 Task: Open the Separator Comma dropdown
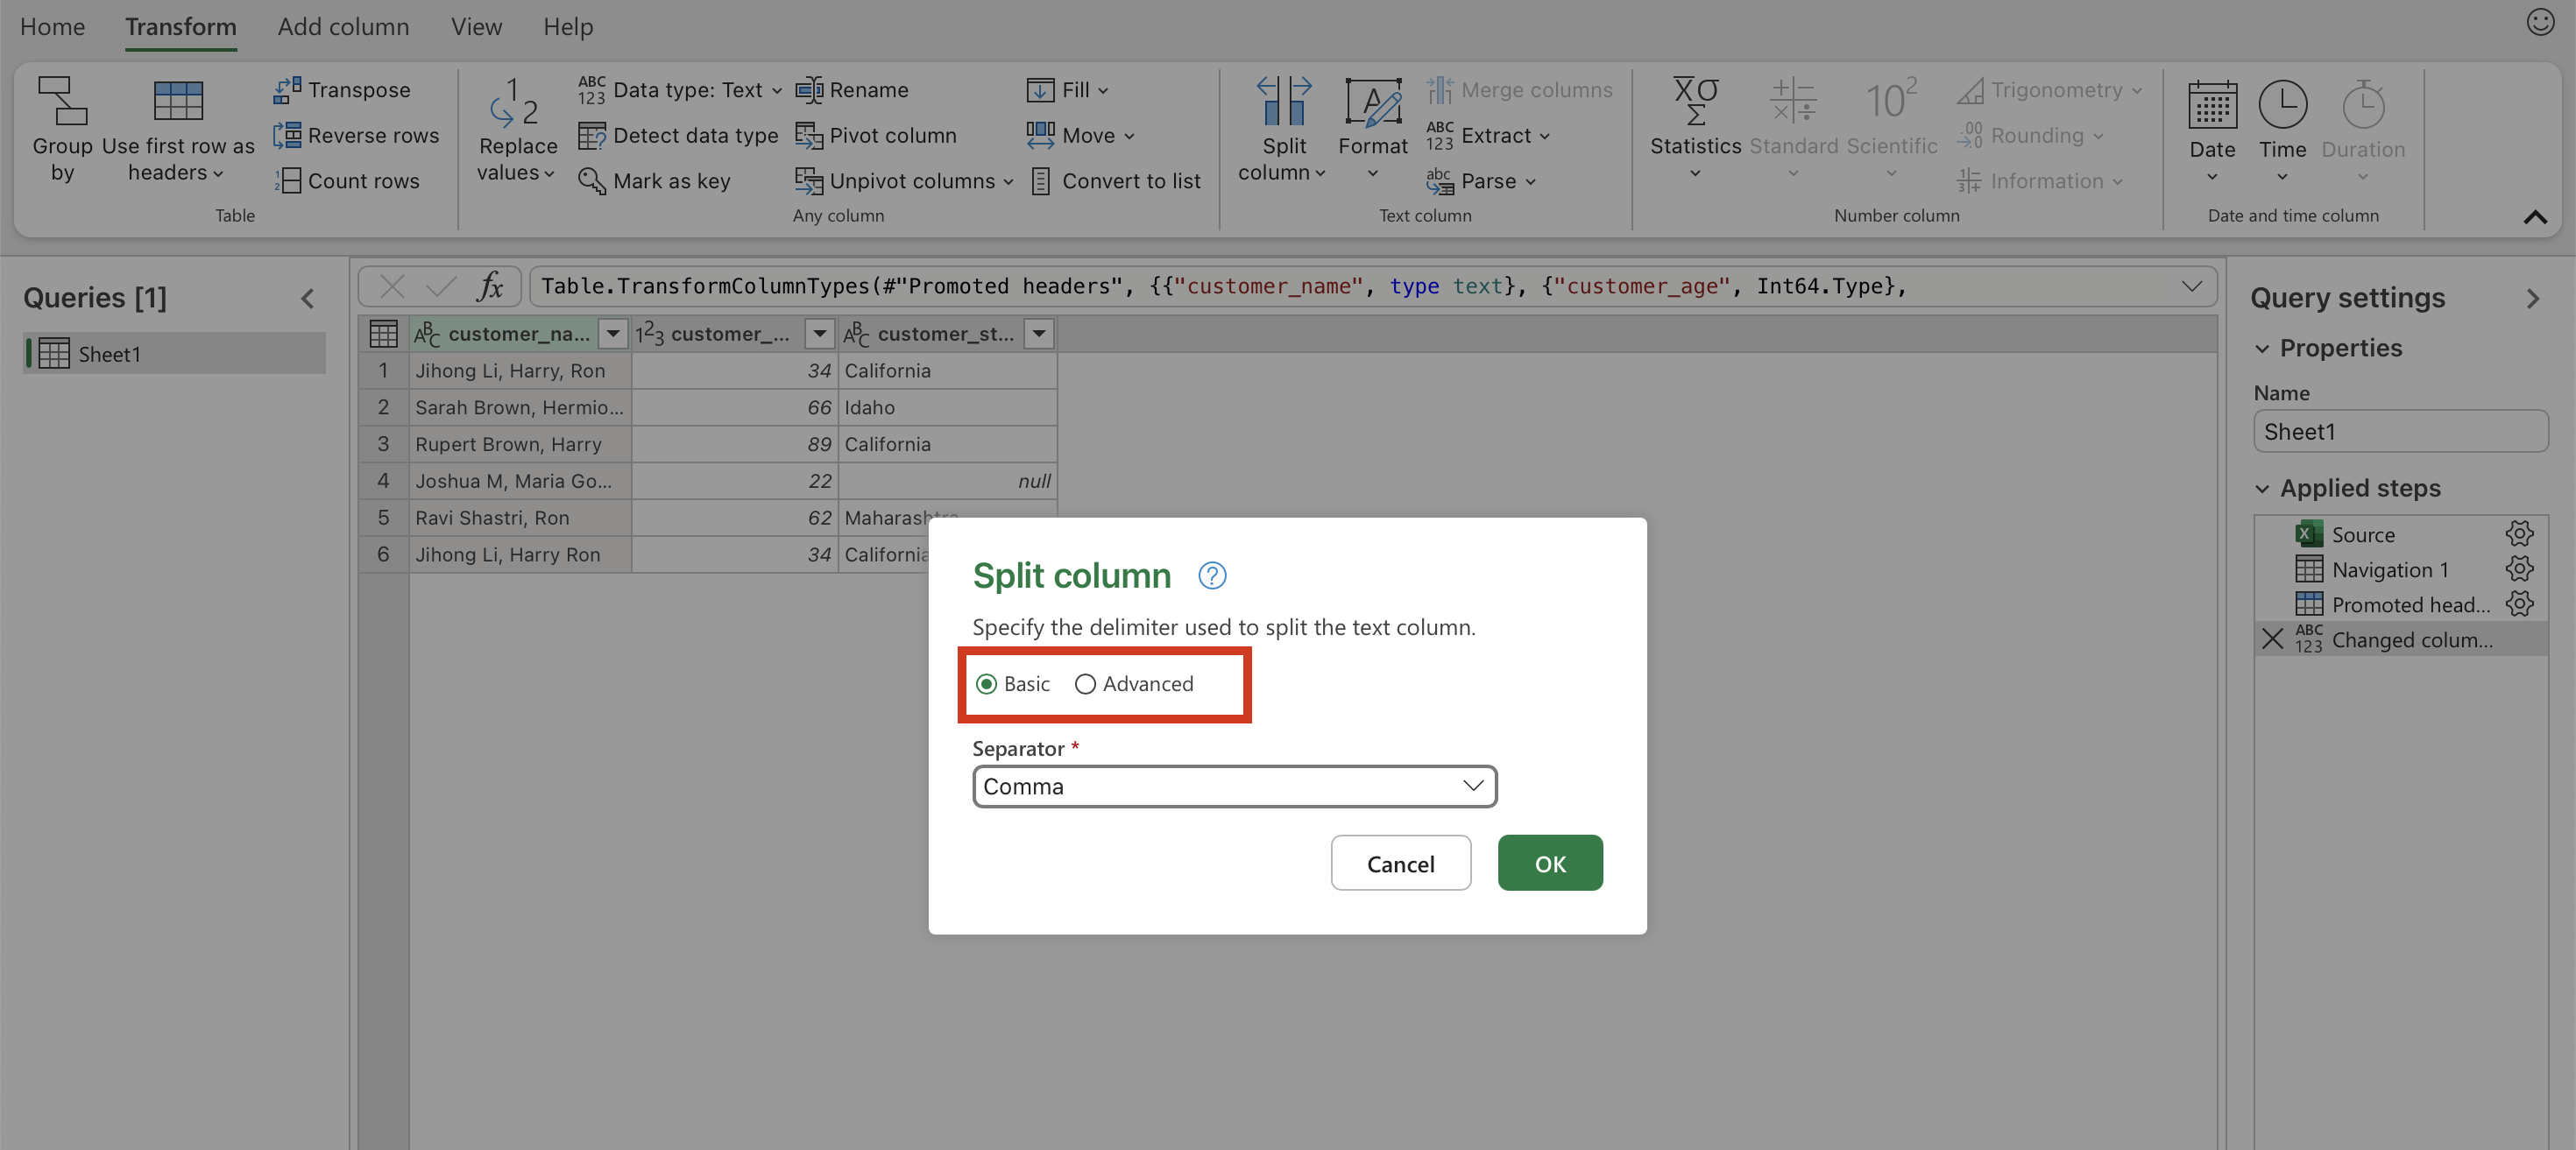click(x=1233, y=786)
